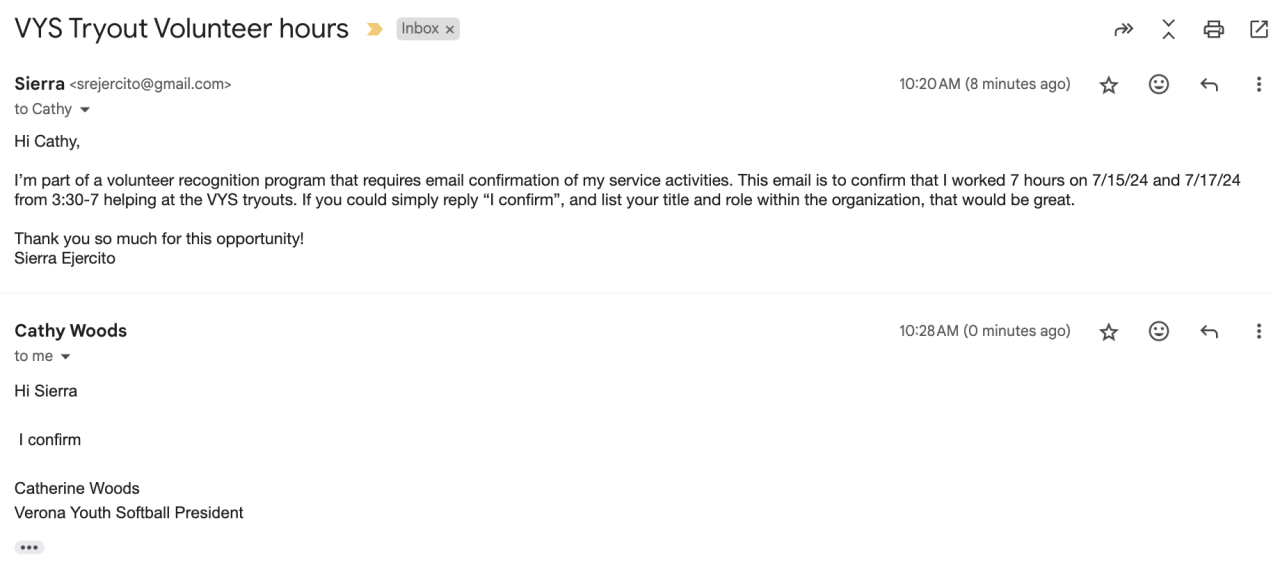Viewport: 1280px width, 569px height.
Task: Click sender name Sierra
Action: (x=39, y=84)
